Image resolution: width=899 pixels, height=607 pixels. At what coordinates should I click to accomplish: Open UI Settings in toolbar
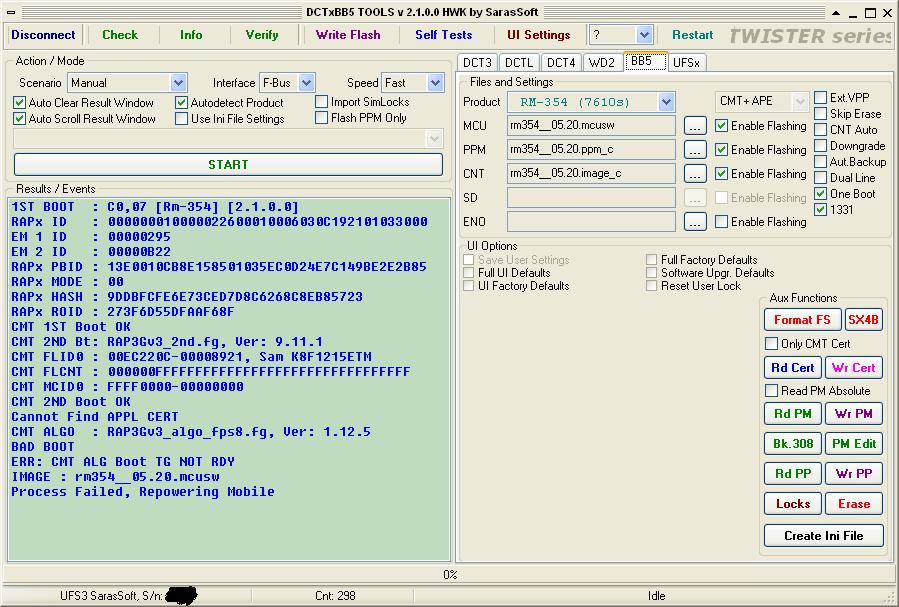(539, 35)
